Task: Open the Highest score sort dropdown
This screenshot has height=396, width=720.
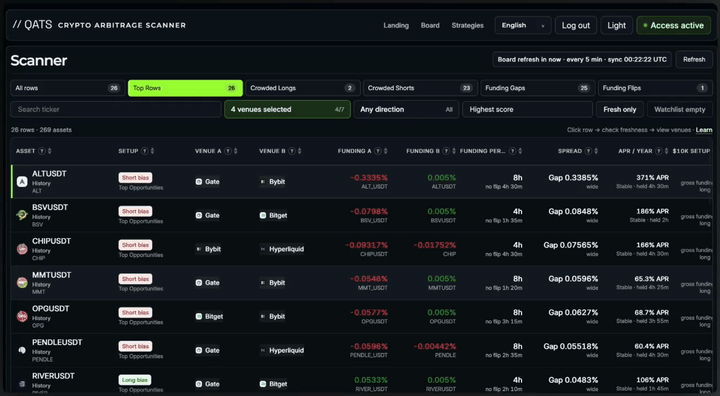Action: (528, 109)
